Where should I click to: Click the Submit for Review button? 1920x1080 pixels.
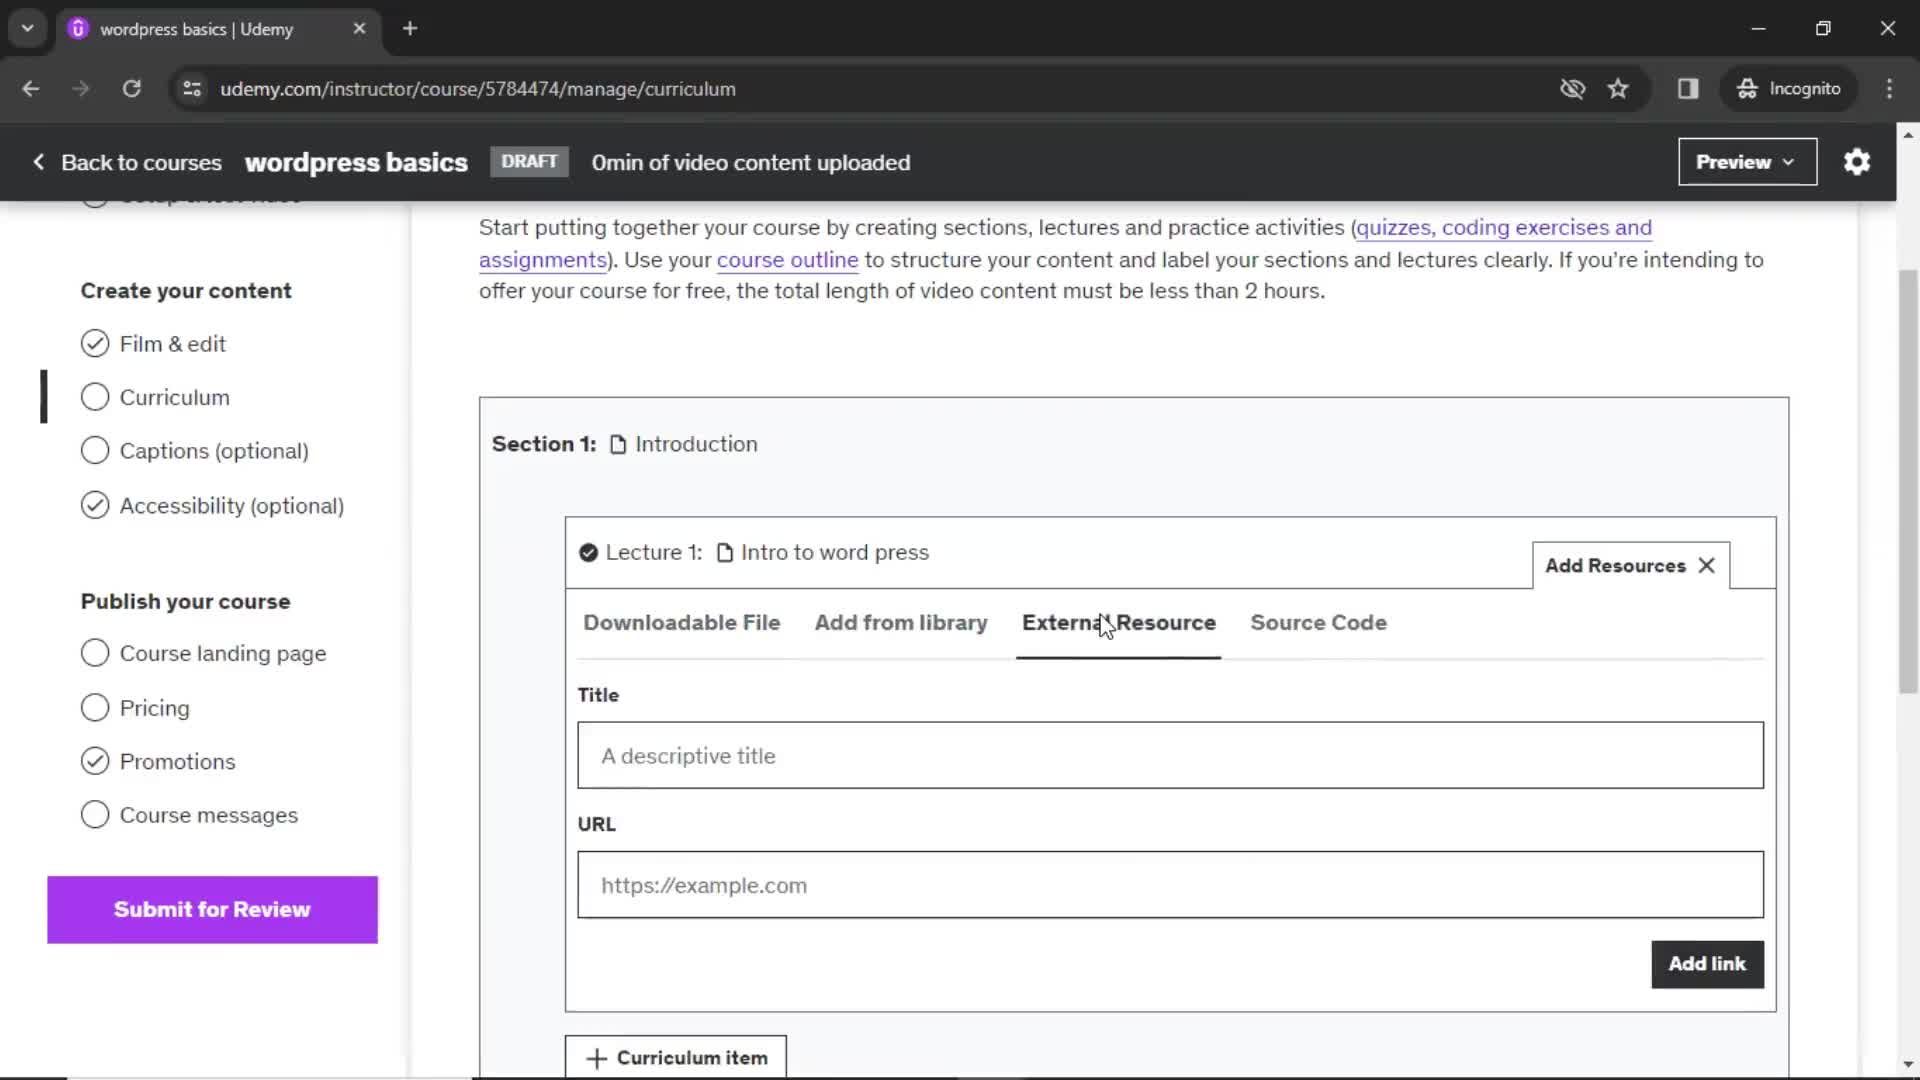(212, 909)
